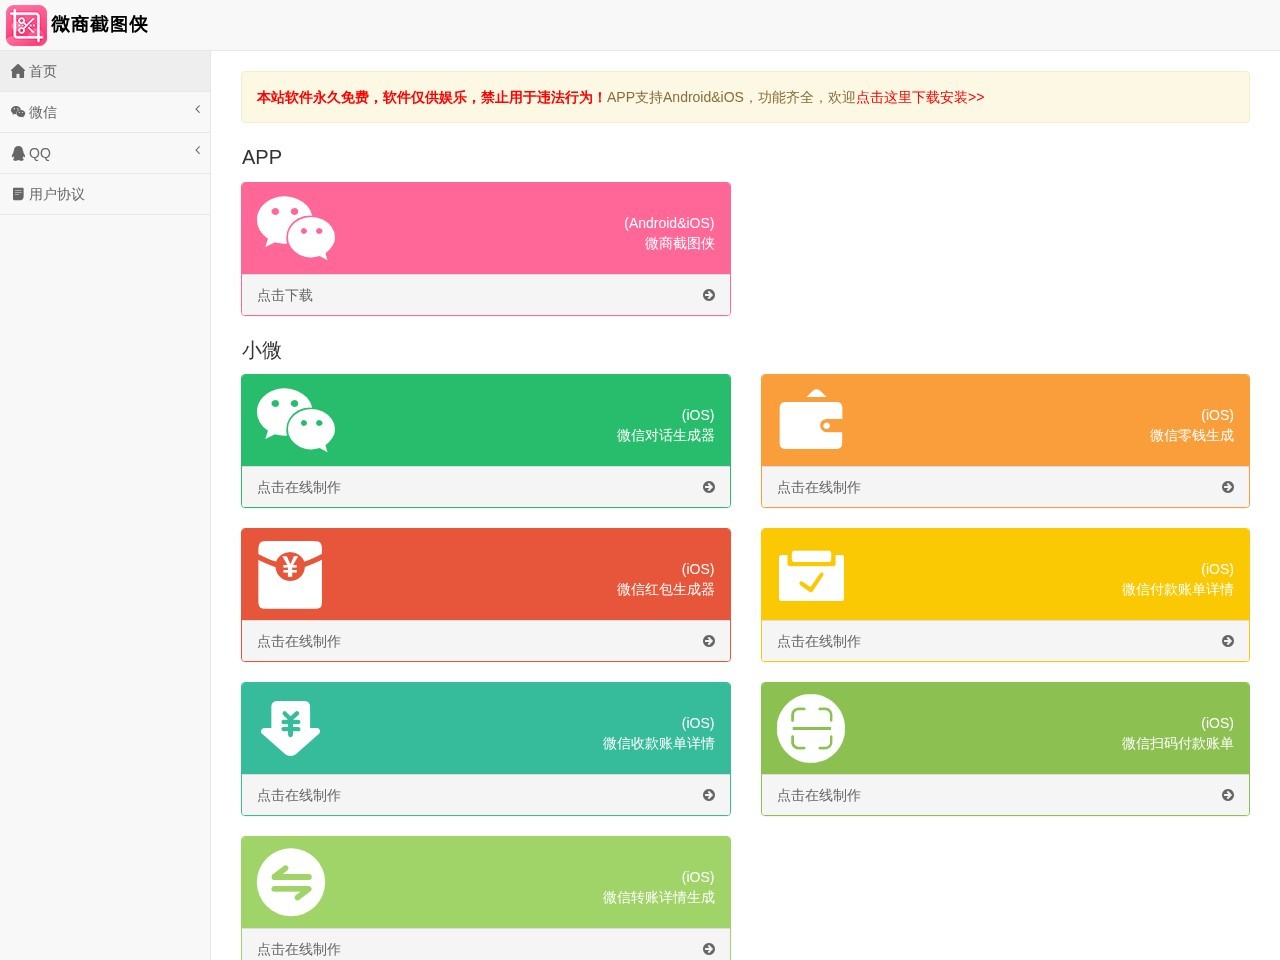Image resolution: width=1280 pixels, height=960 pixels.
Task: Click the WeChat icon beside 微信 in sidebar
Action: [18, 112]
